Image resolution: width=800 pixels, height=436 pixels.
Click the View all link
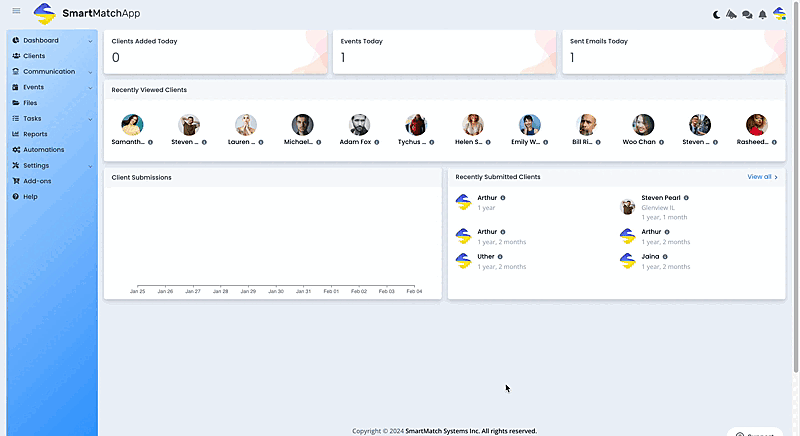pos(762,177)
